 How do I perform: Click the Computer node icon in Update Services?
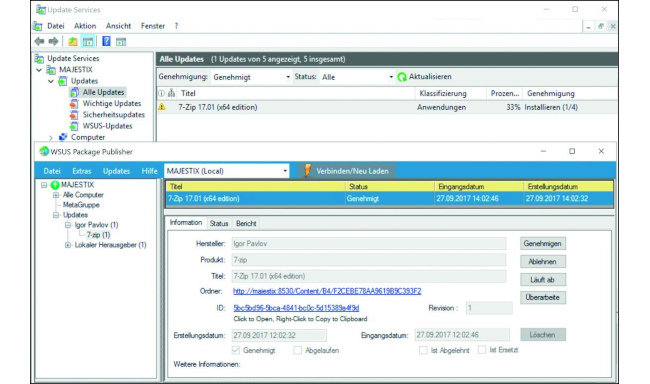(63, 137)
